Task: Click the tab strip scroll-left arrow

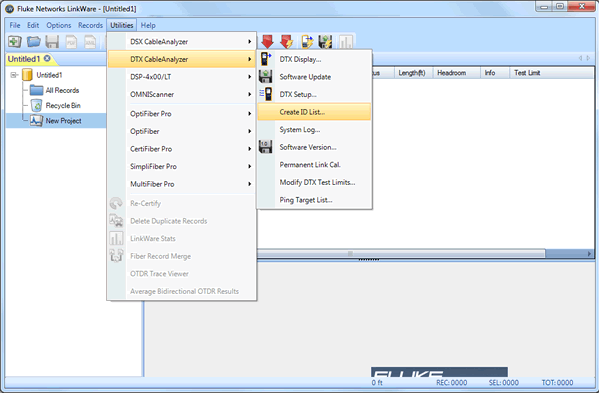Action: coord(580,58)
